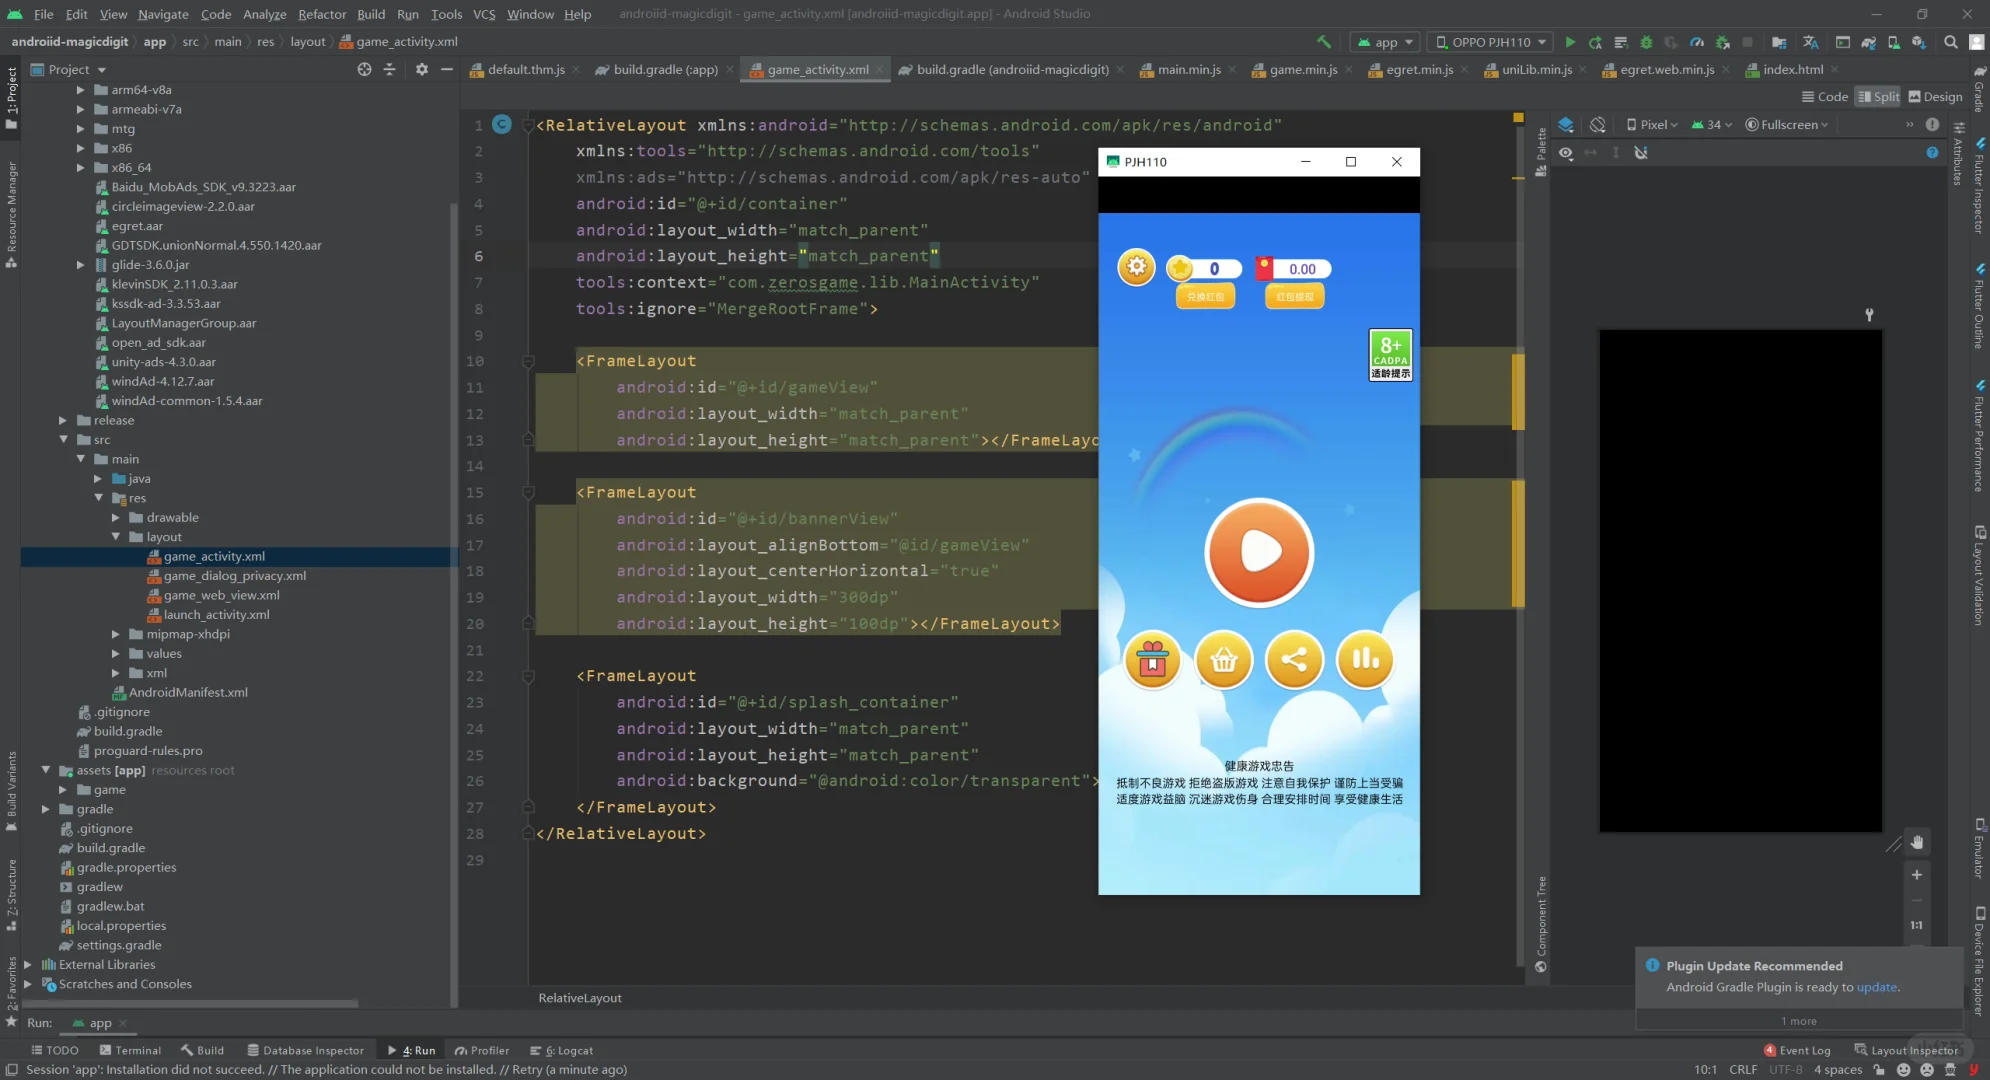The image size is (1990, 1080).
Task: Click the orientation rotate icon in preview
Action: pyautogui.click(x=1598, y=125)
